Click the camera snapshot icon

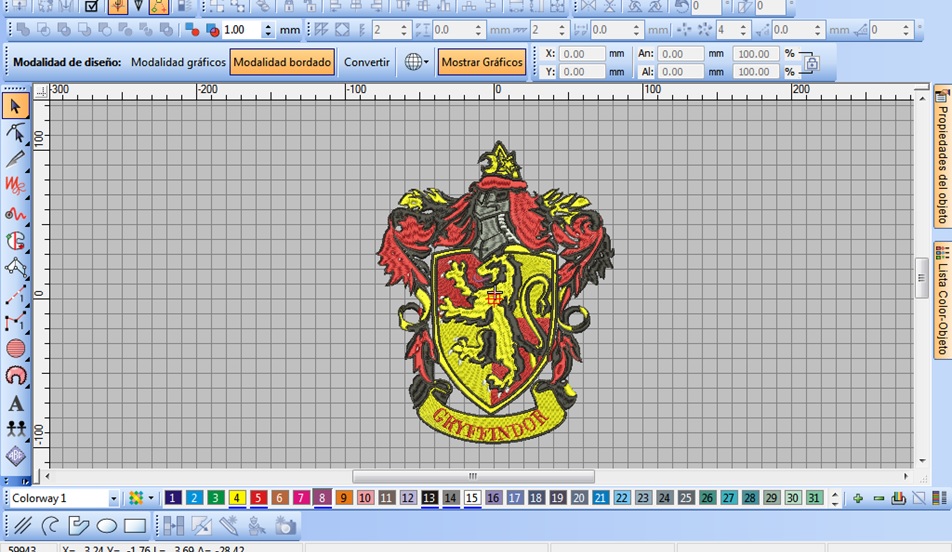pyautogui.click(x=285, y=525)
